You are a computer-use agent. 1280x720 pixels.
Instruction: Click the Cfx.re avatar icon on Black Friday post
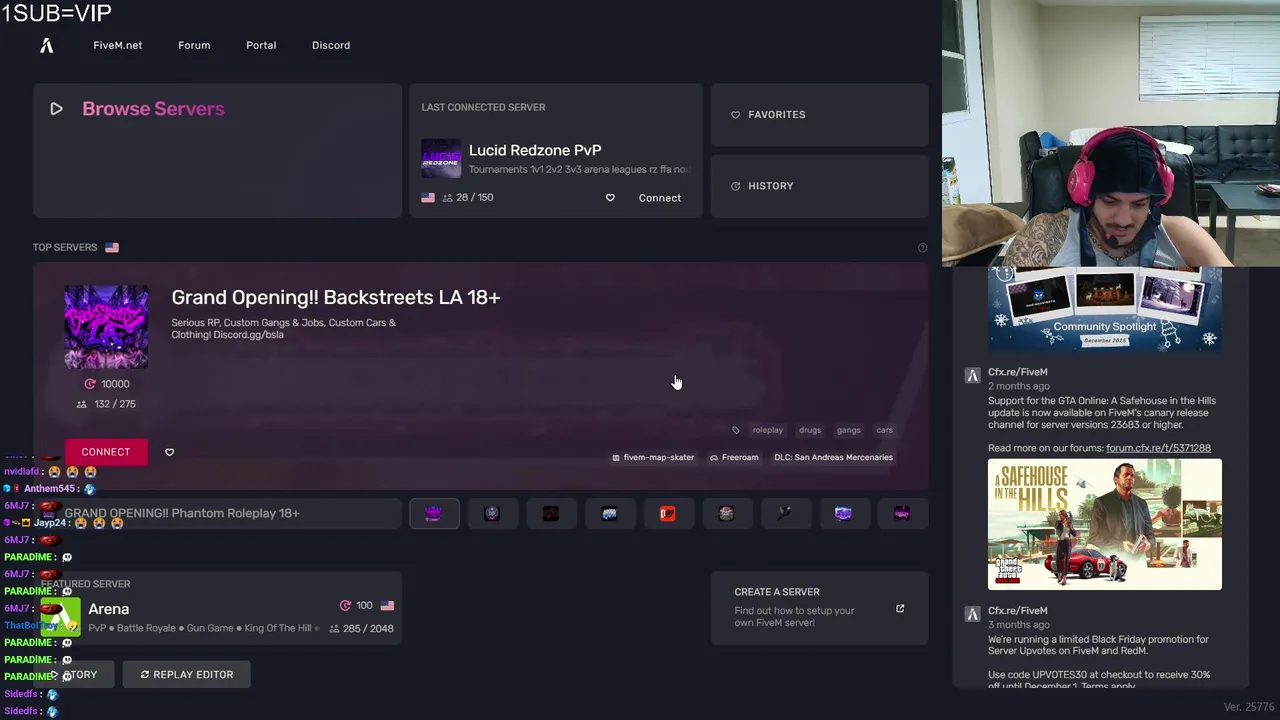[972, 614]
